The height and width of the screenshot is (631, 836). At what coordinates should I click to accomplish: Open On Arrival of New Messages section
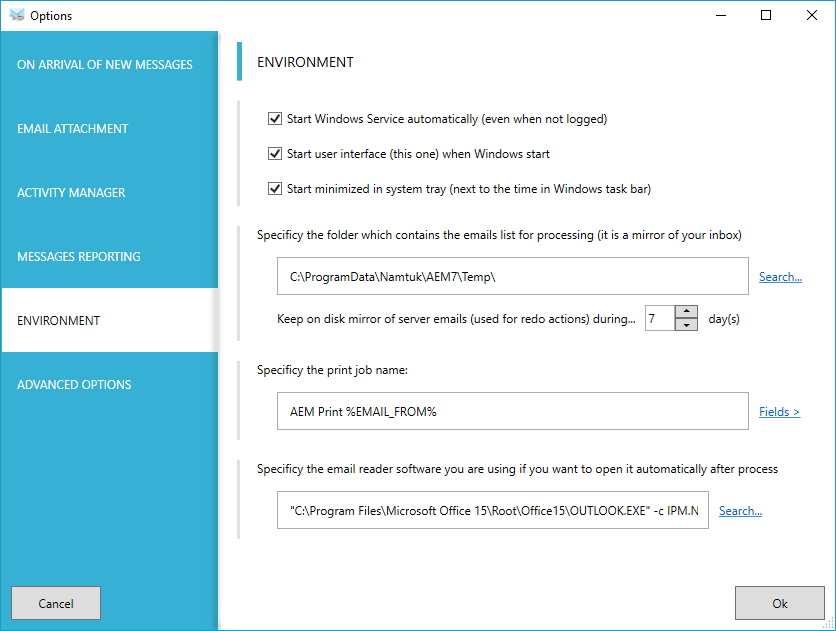coord(109,64)
